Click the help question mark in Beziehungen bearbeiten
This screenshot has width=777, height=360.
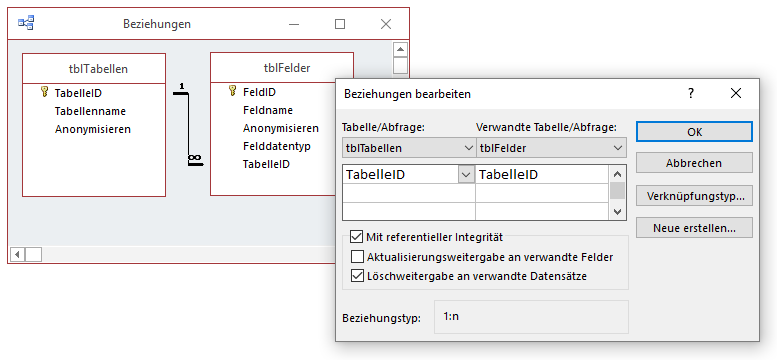pos(691,93)
